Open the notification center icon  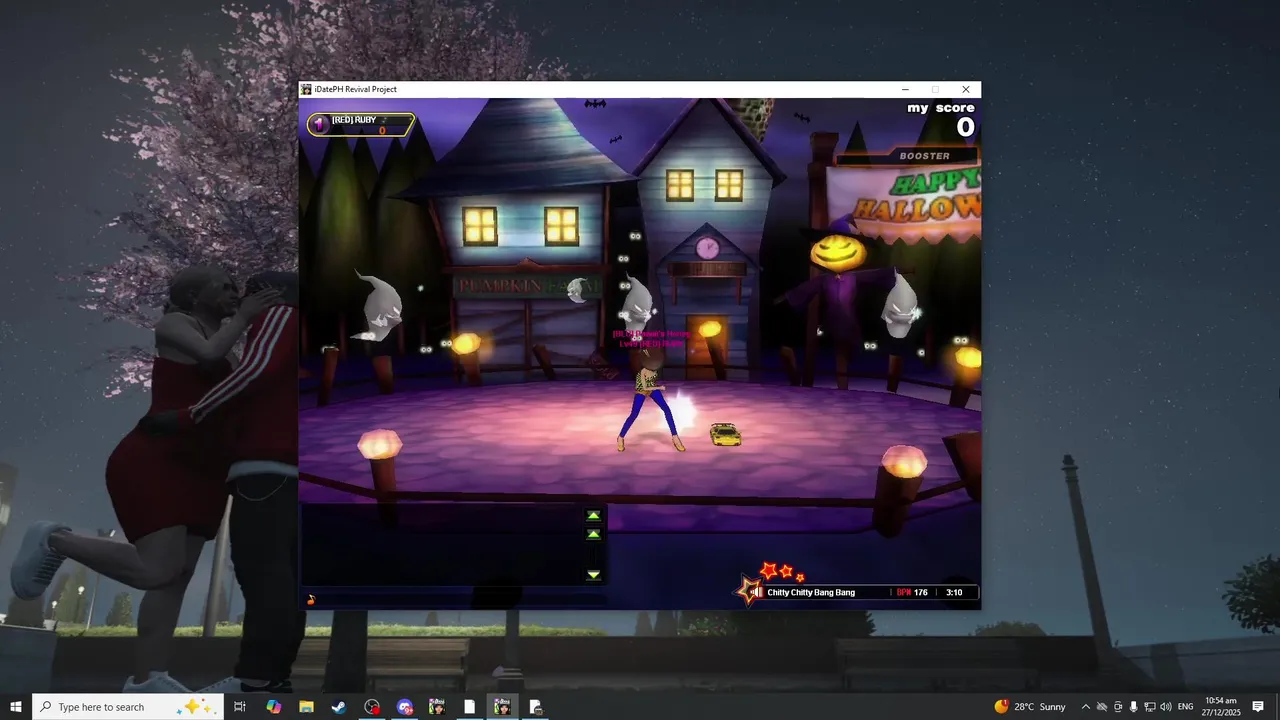coord(1258,707)
